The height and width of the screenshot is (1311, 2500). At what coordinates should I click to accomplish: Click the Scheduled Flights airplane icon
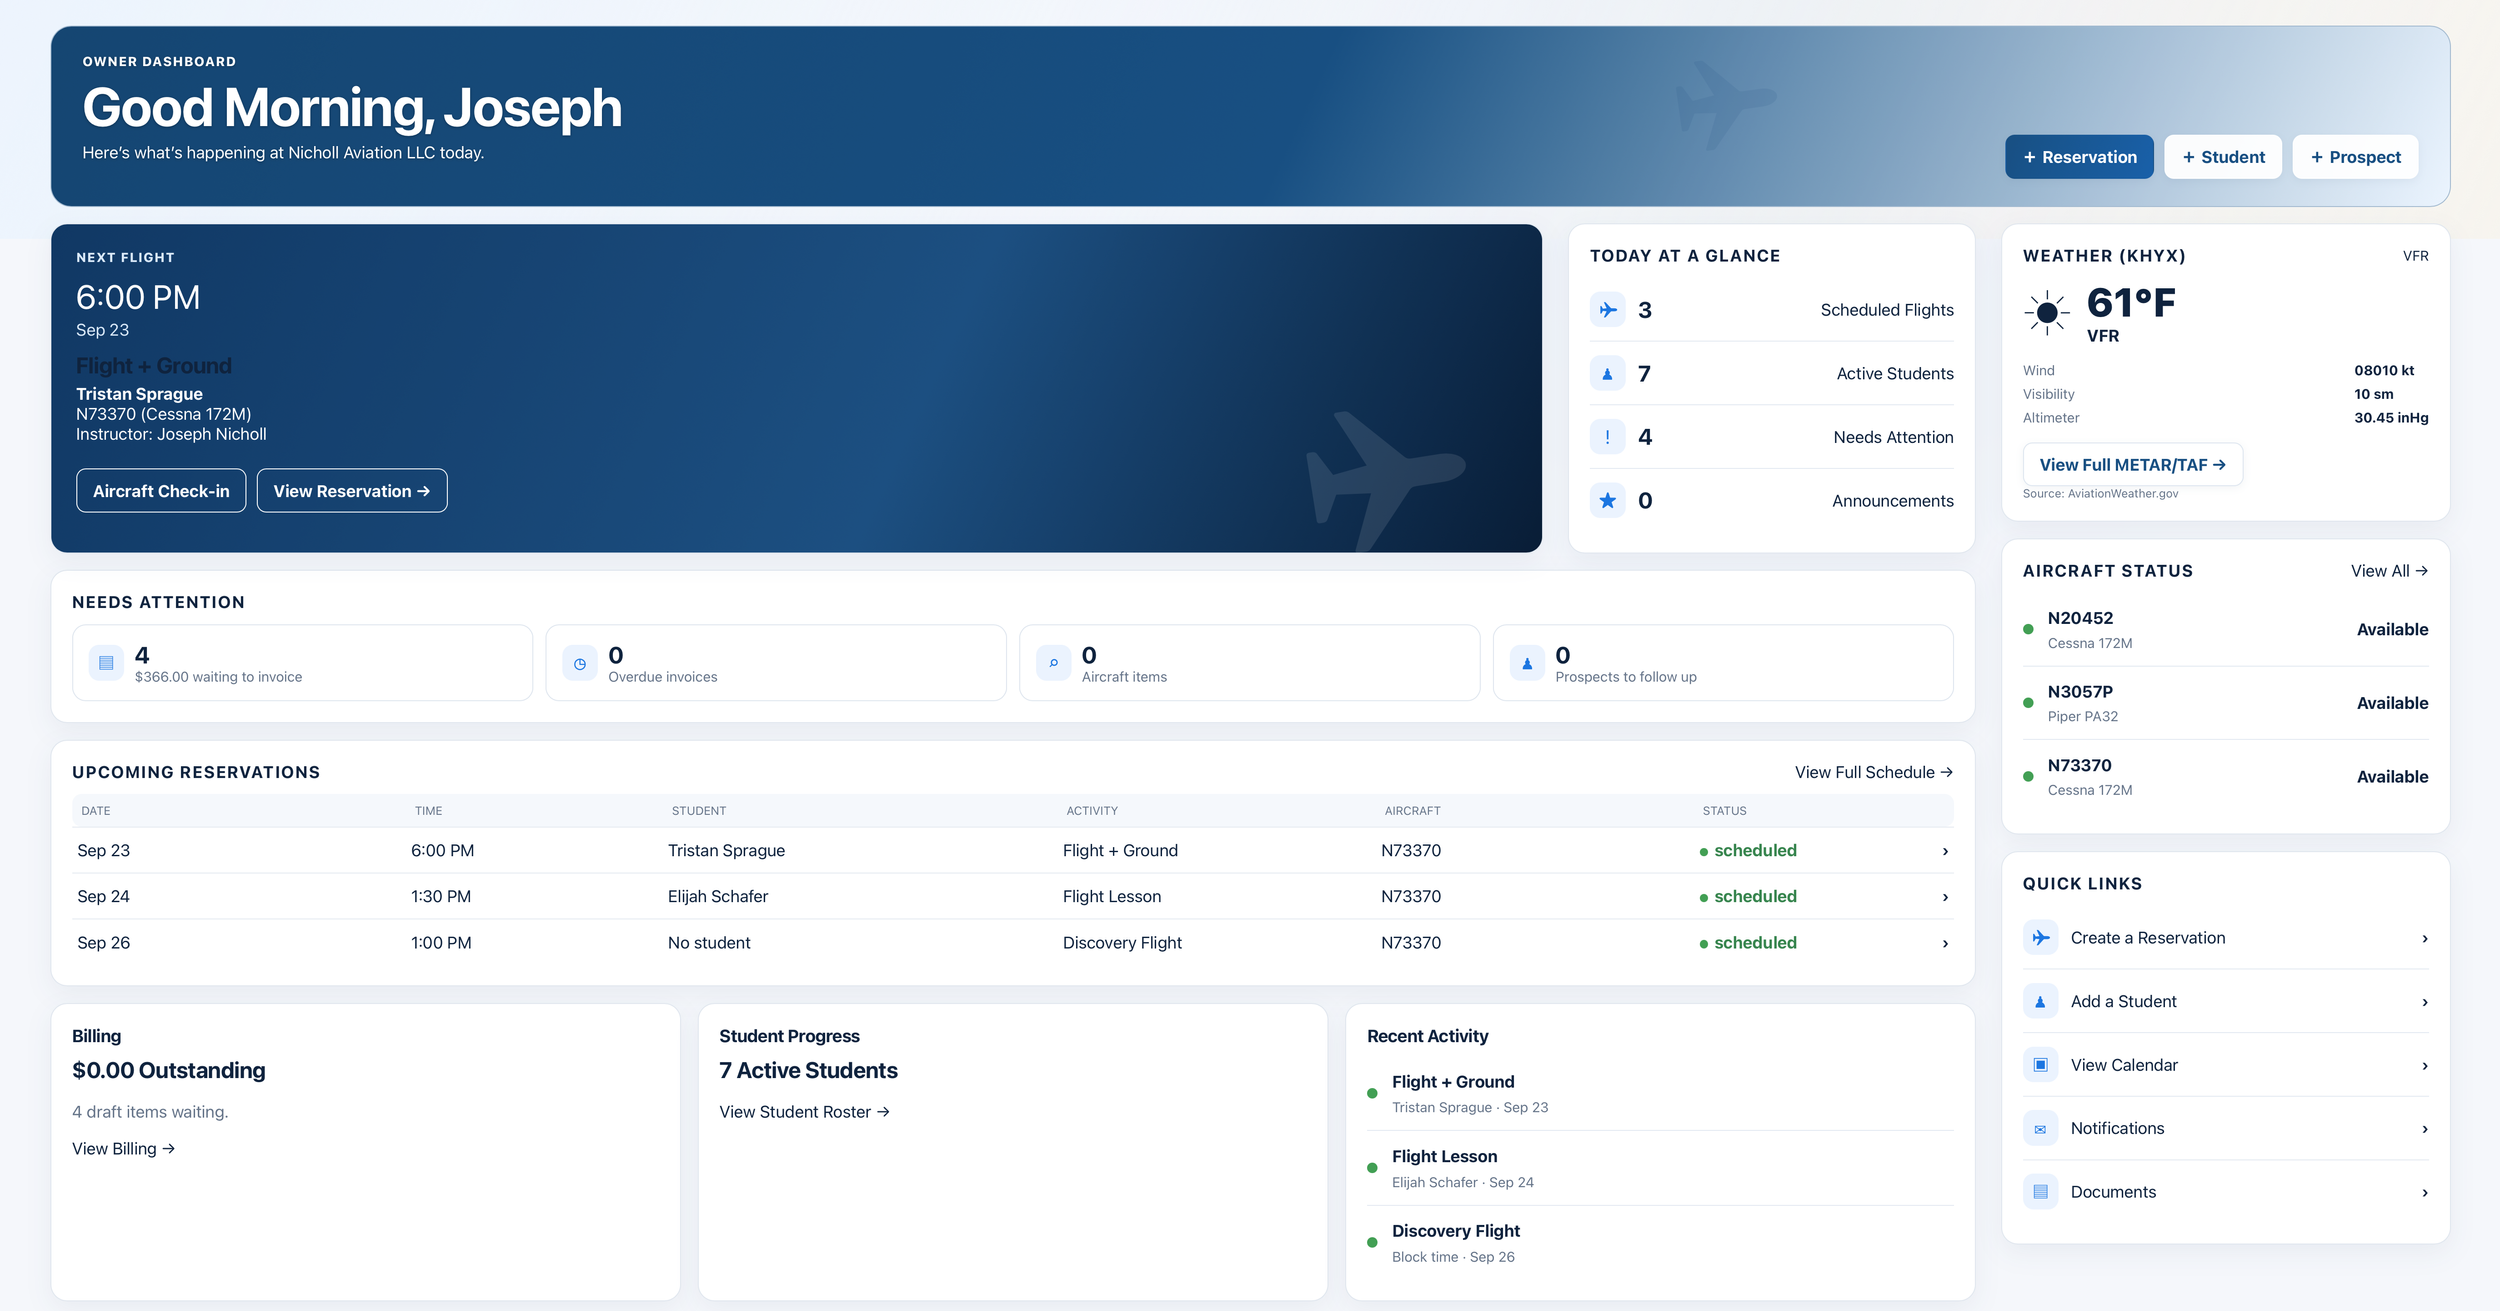(x=1607, y=310)
